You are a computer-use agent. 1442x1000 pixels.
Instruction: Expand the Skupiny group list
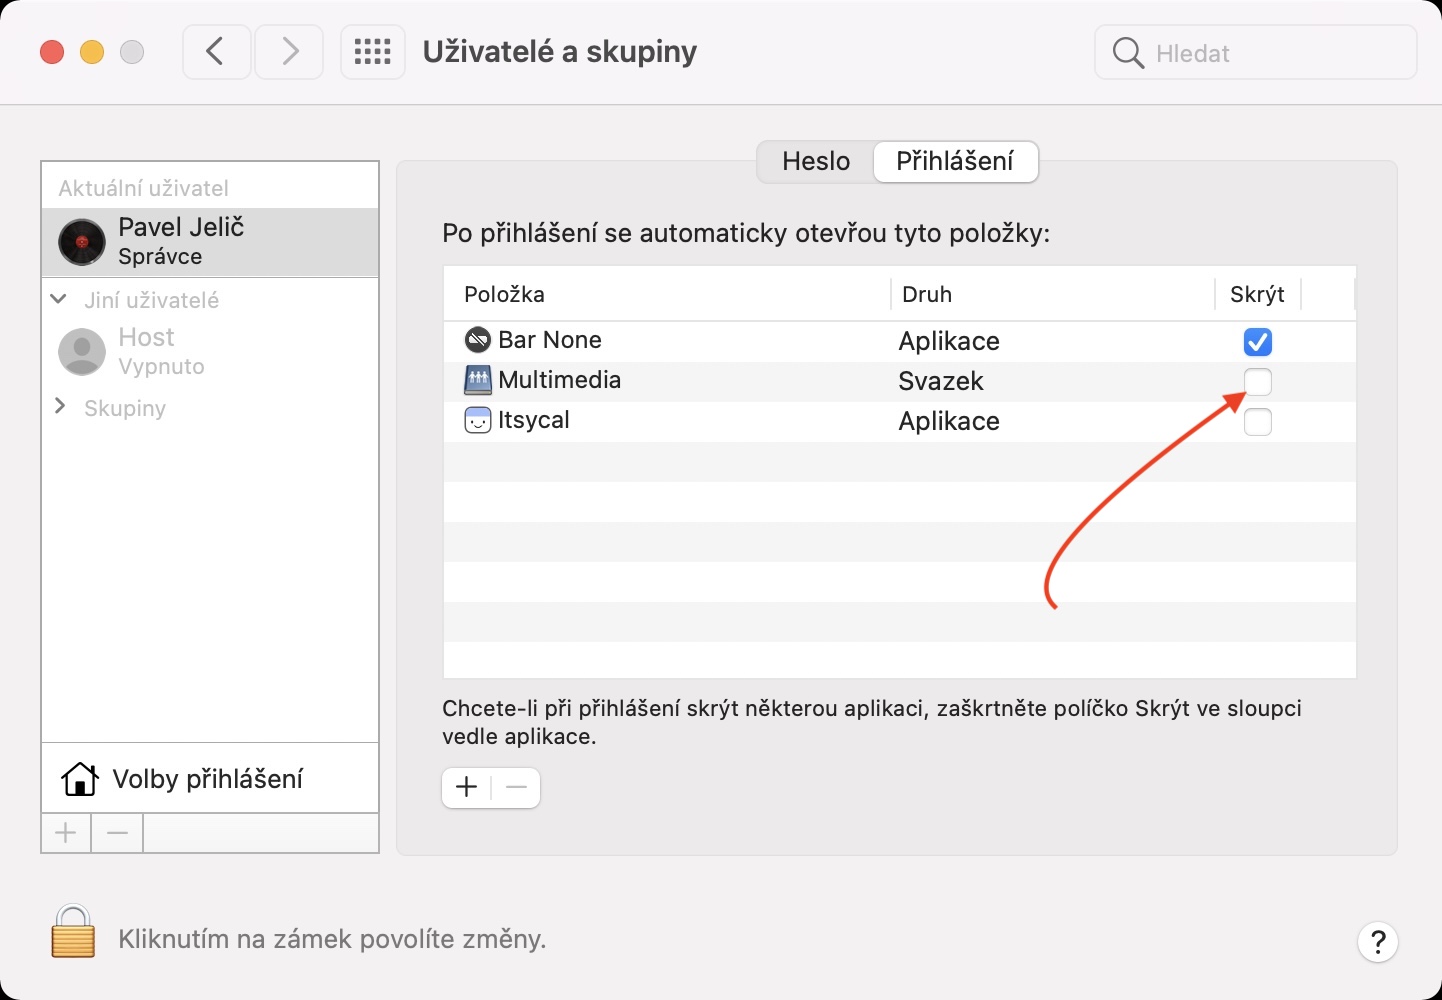click(60, 406)
